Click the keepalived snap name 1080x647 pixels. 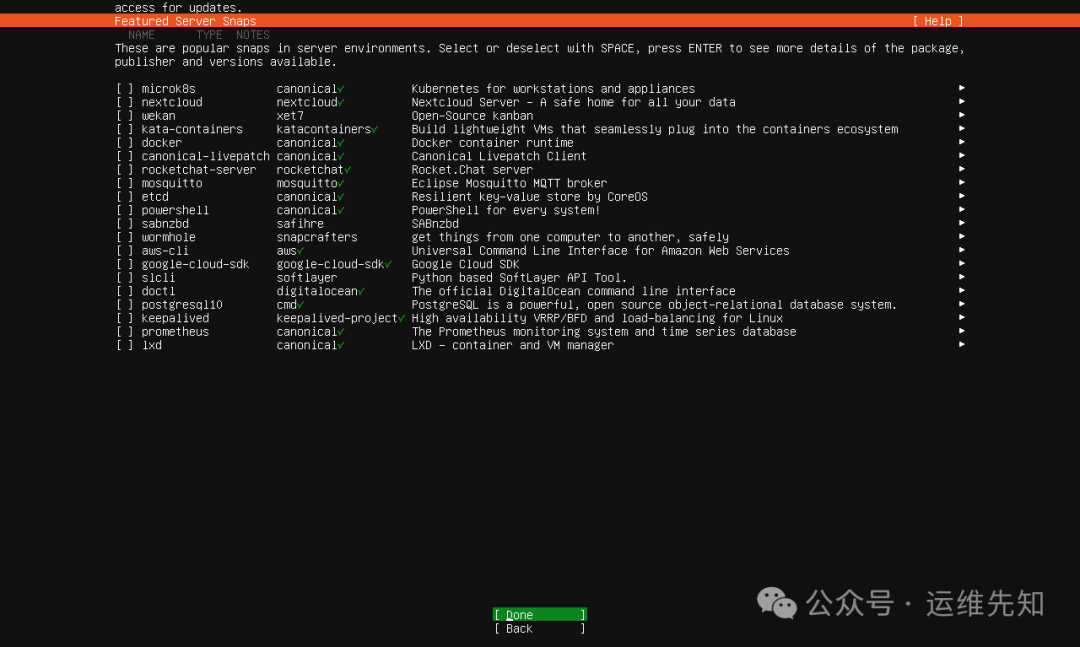pyautogui.click(x=175, y=318)
